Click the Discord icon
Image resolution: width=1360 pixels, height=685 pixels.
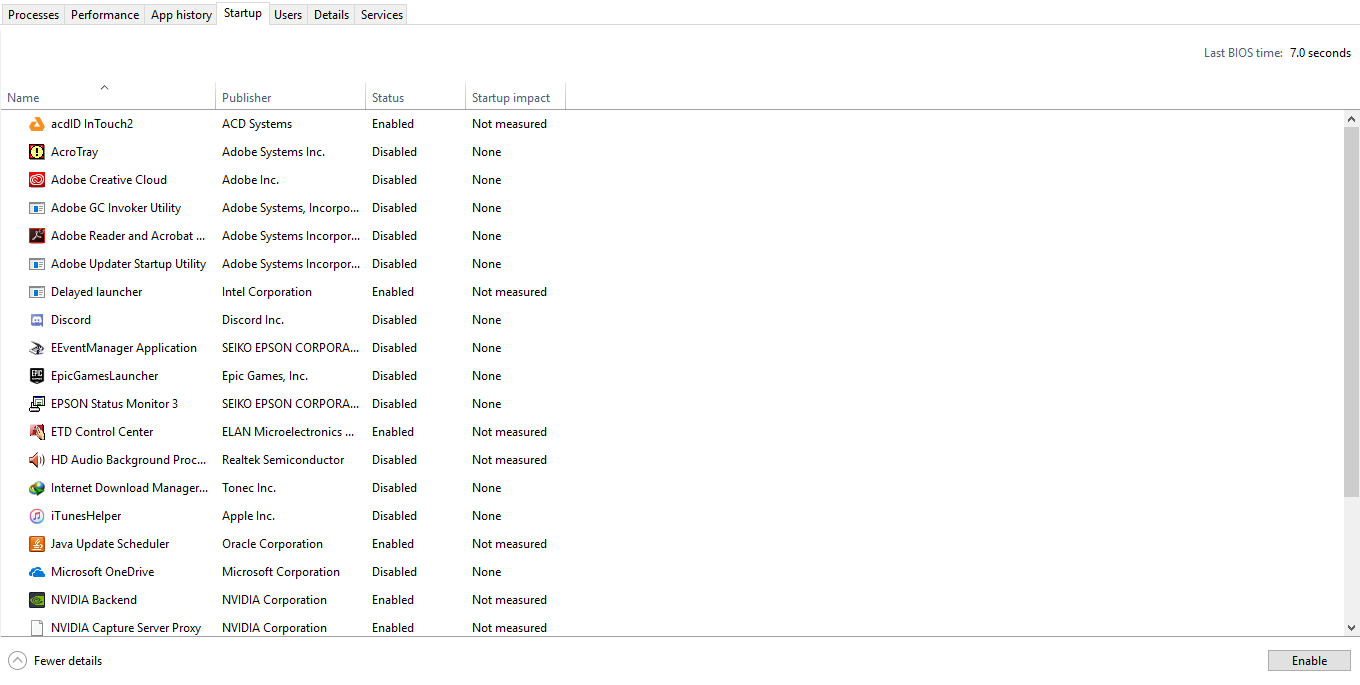click(37, 320)
